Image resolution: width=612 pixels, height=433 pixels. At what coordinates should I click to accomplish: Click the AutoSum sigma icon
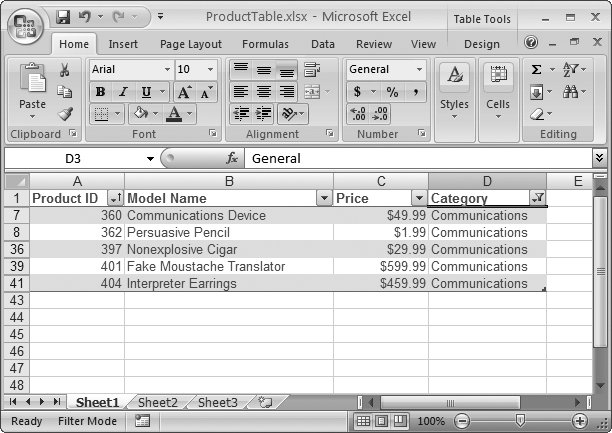click(x=537, y=69)
